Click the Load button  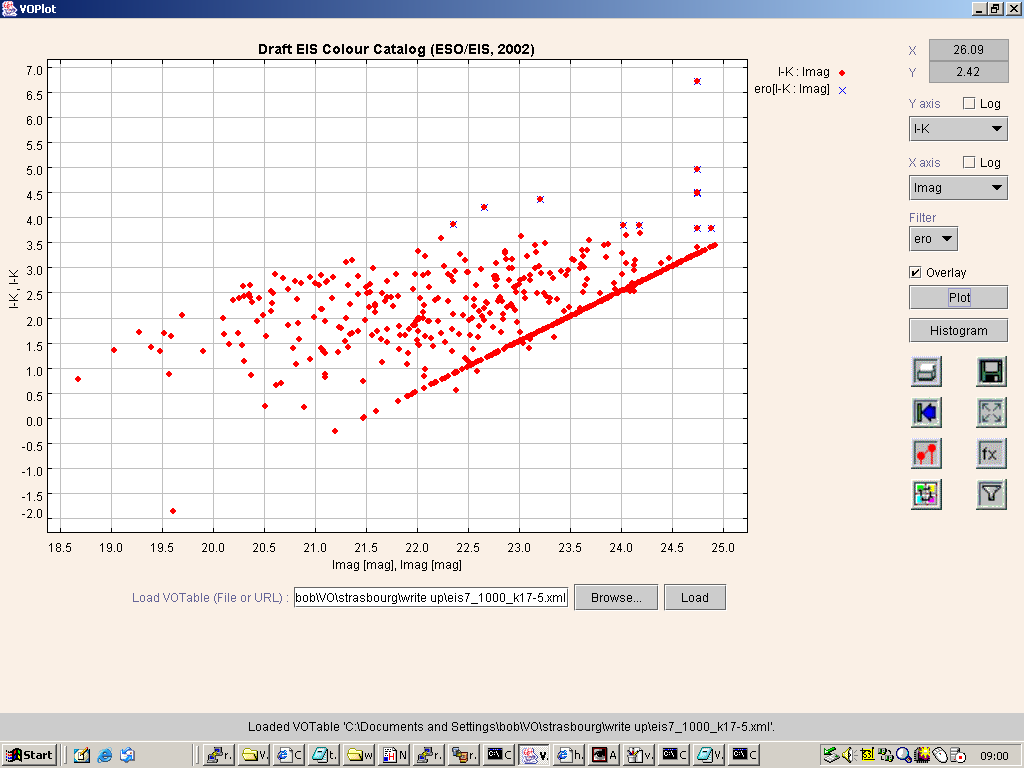[694, 598]
